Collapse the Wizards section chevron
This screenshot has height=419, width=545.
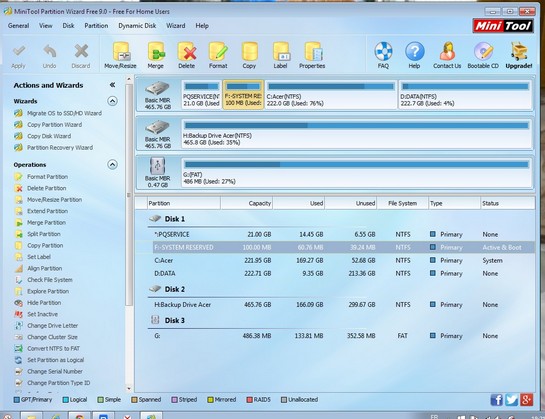tap(112, 101)
